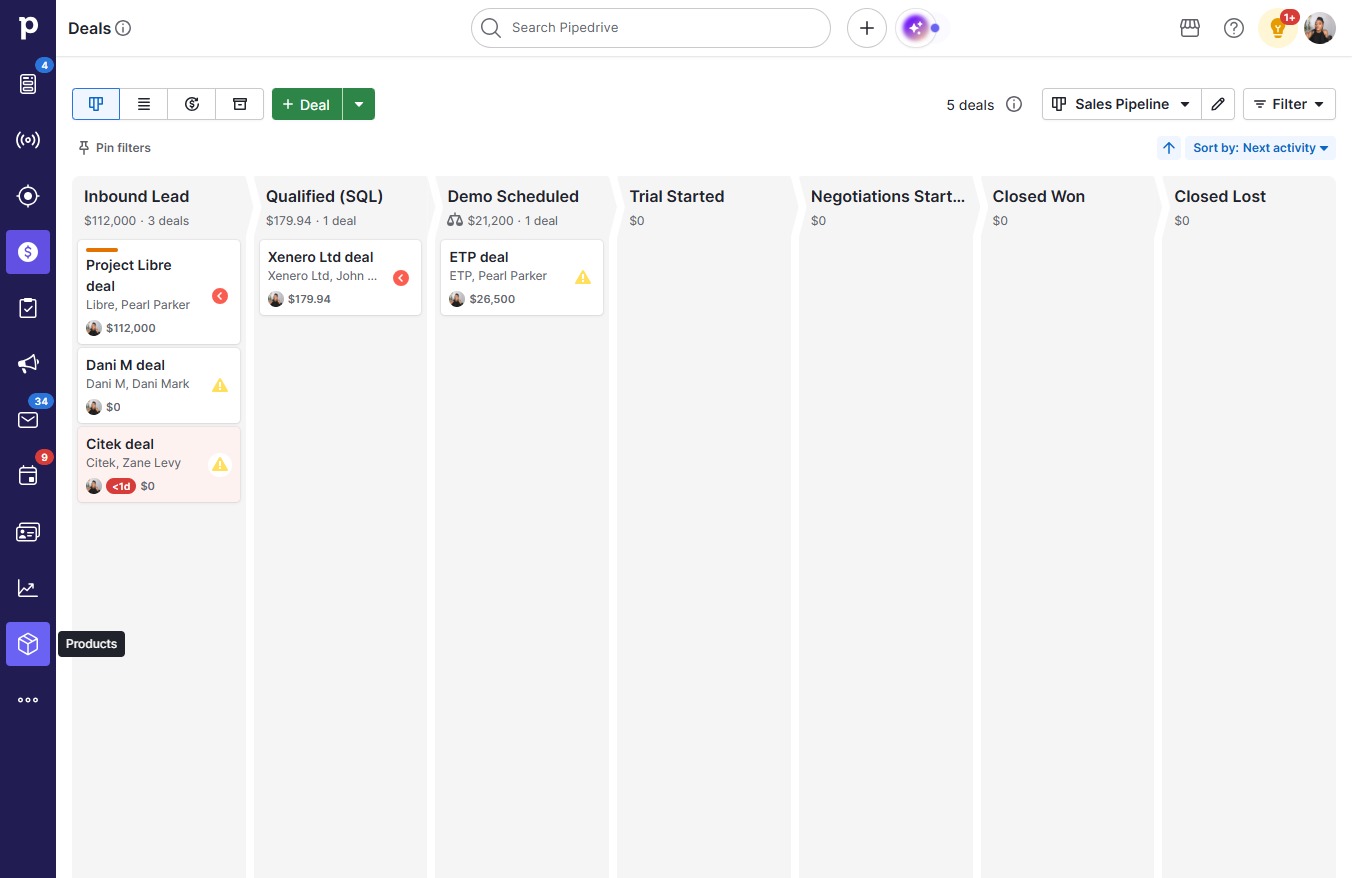Open the Leads inbox sidebar icon with badge 4
This screenshot has height=878, width=1352.
[x=28, y=84]
